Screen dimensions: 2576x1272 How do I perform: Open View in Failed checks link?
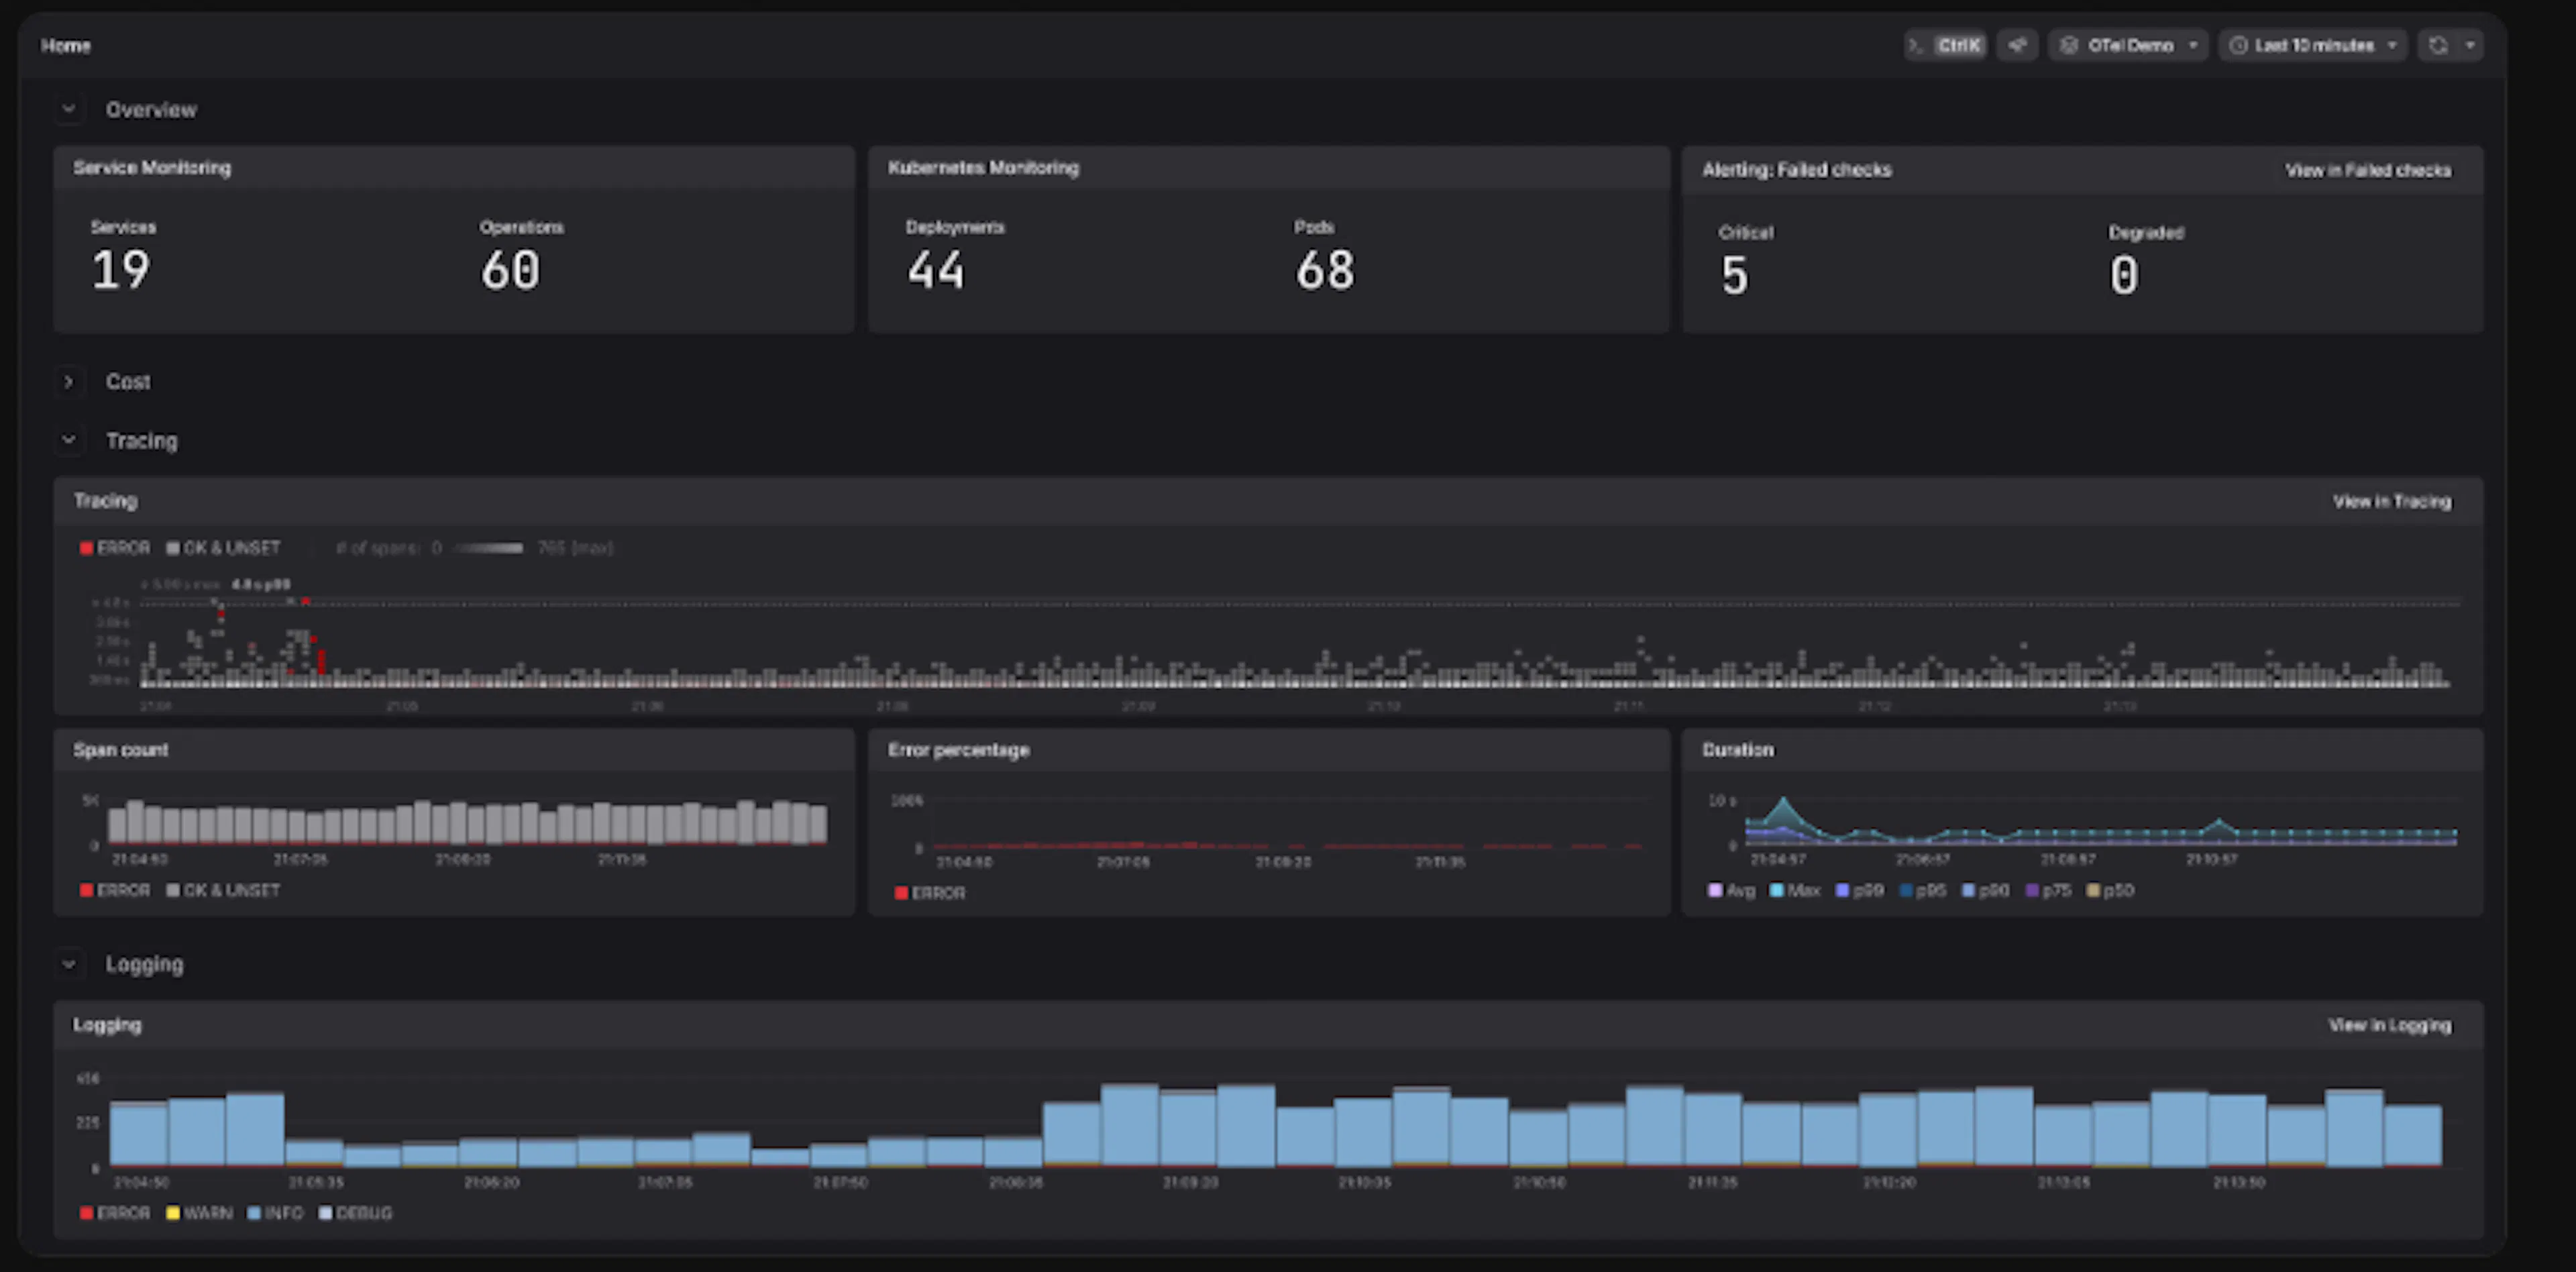pyautogui.click(x=2367, y=170)
